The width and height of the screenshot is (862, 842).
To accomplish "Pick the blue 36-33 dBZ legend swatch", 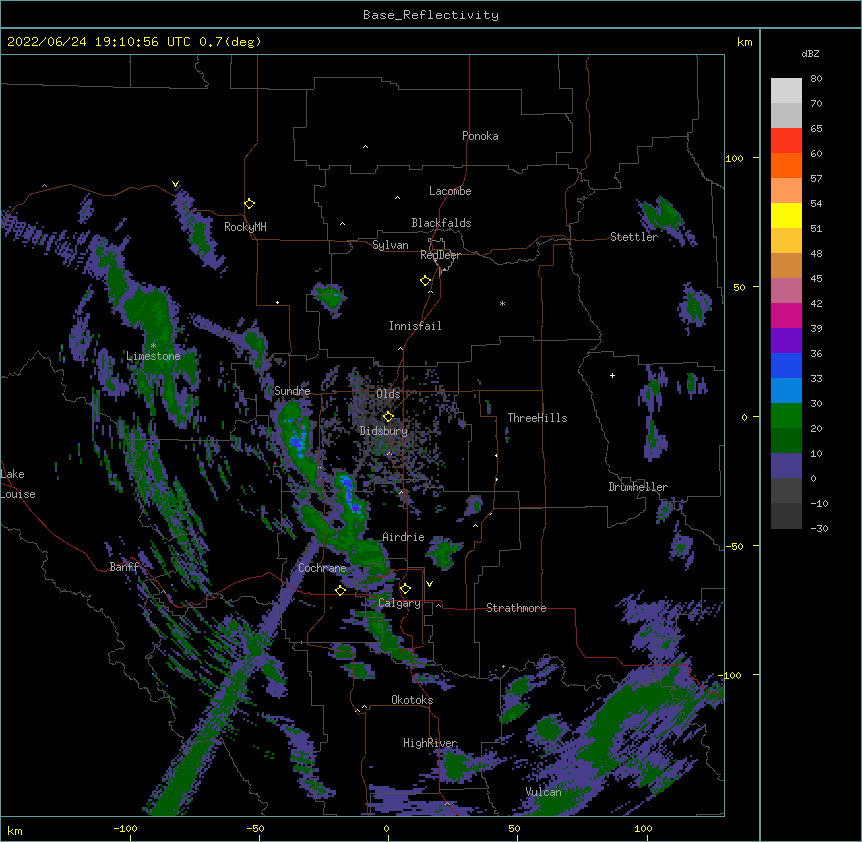I will pyautogui.click(x=786, y=365).
